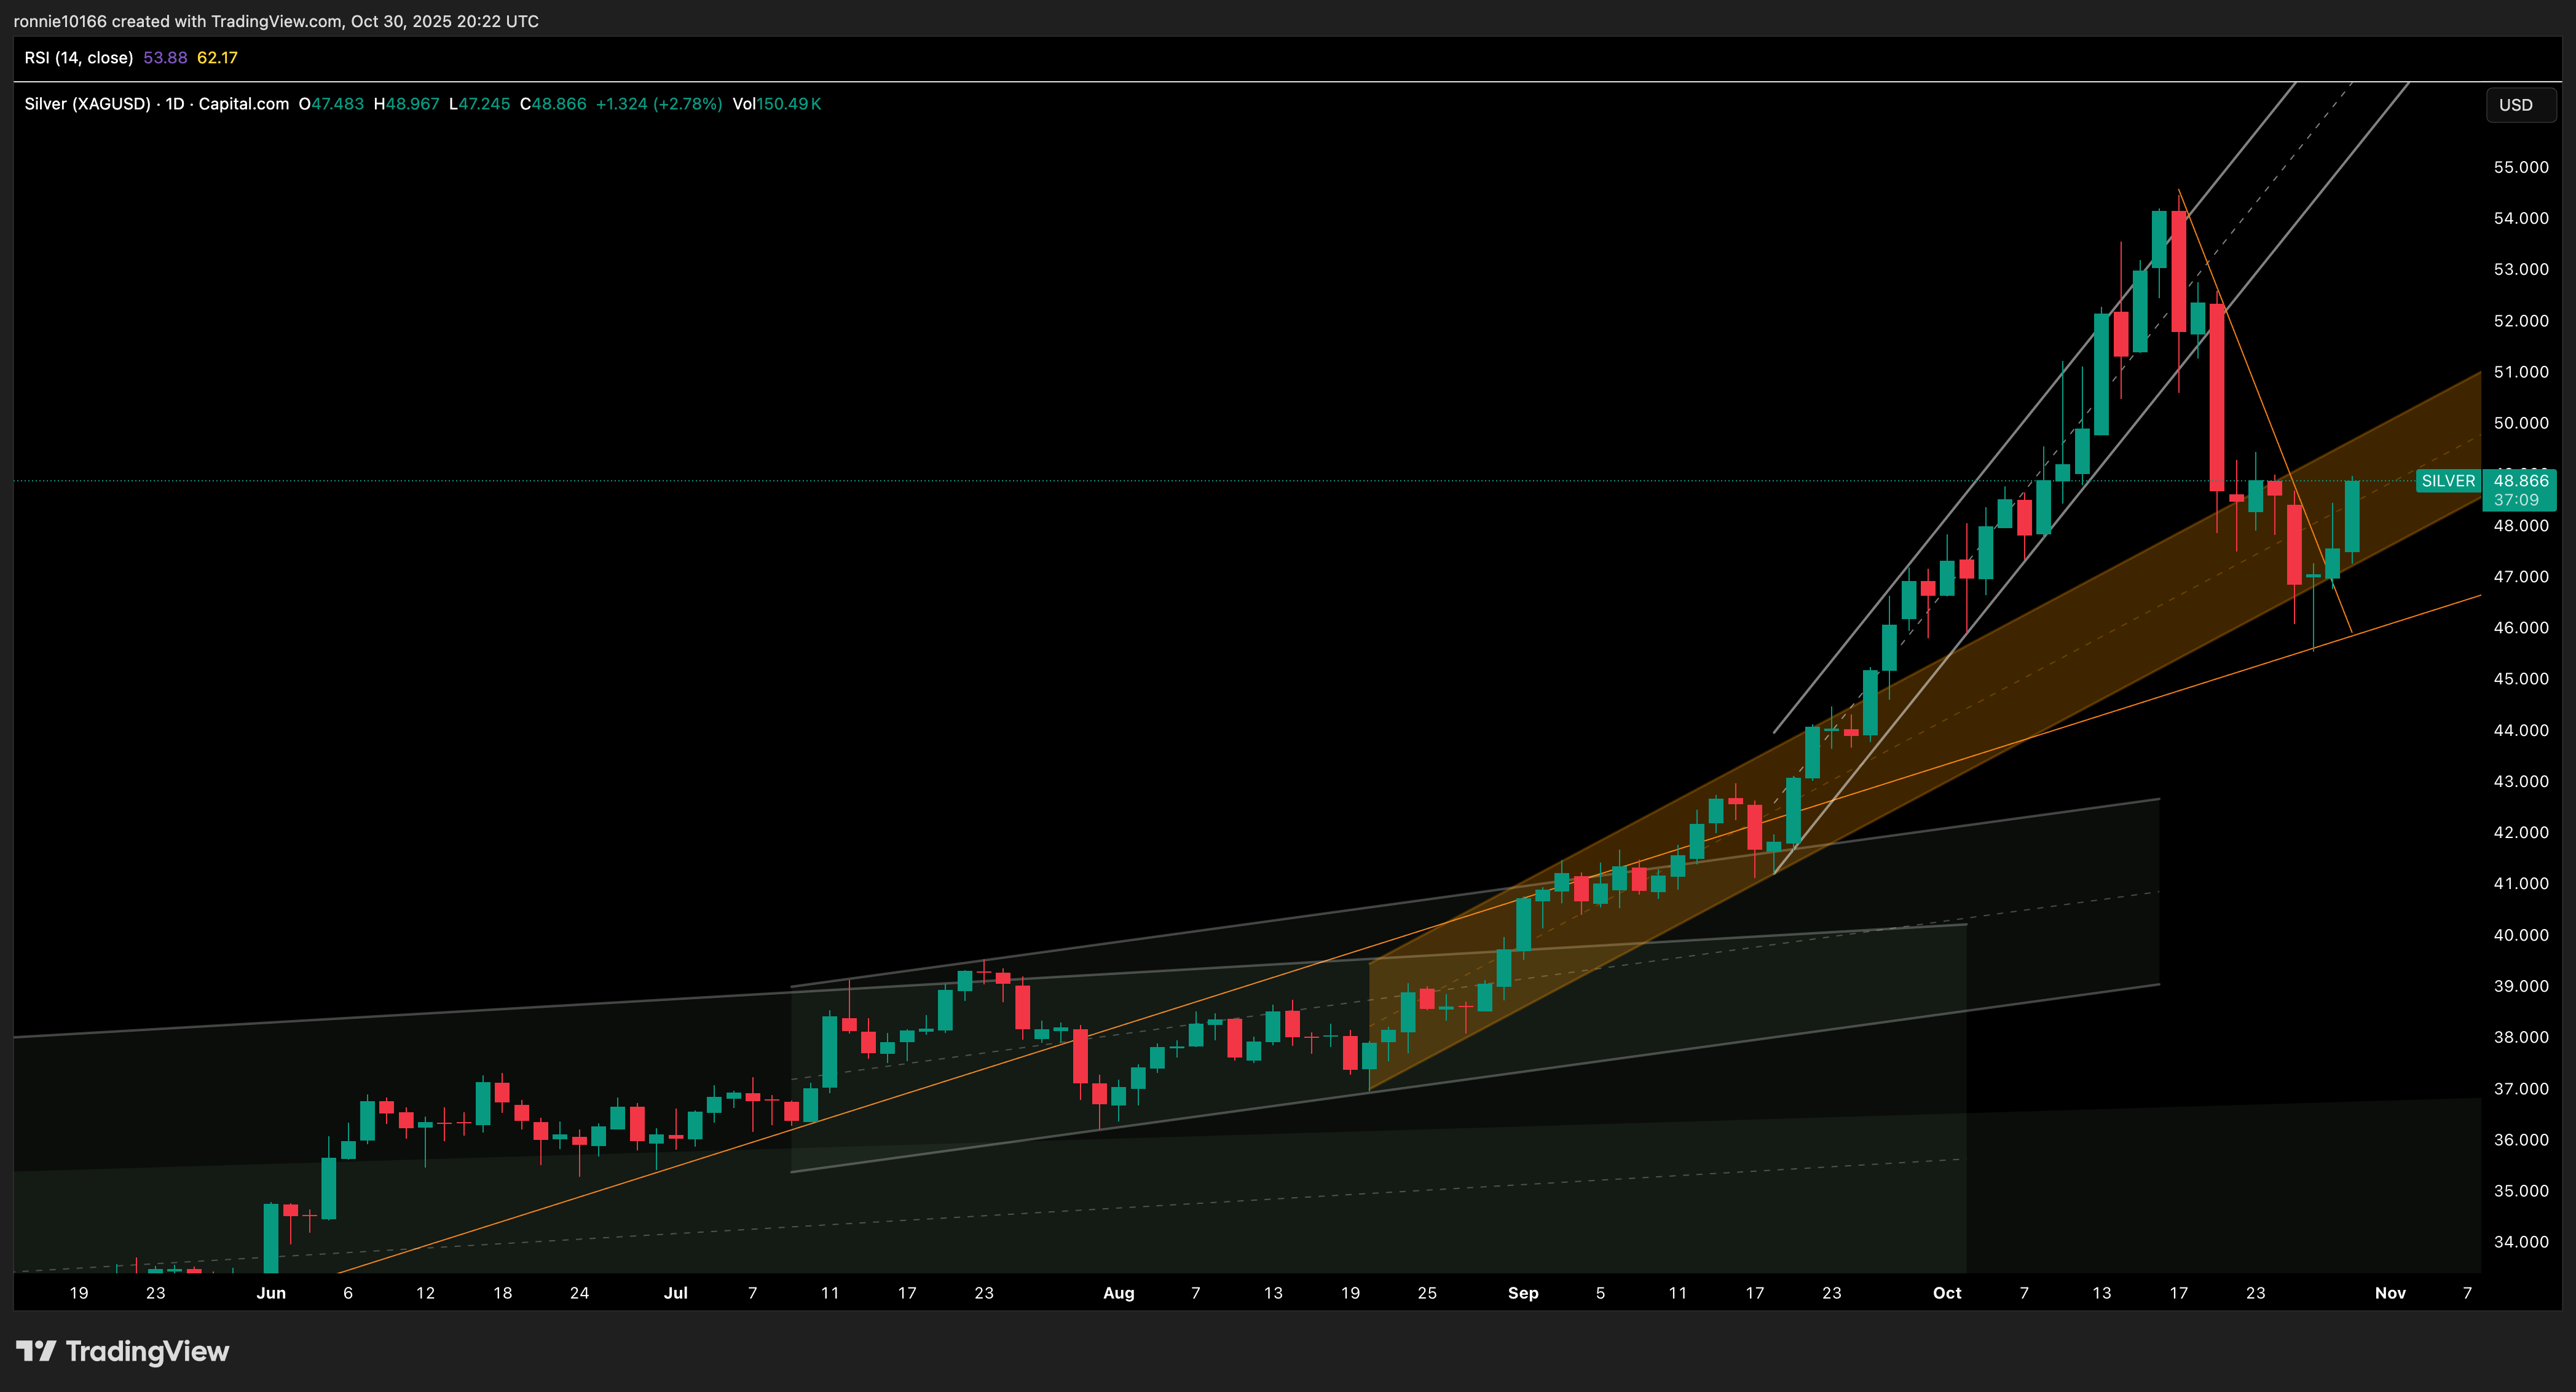The height and width of the screenshot is (1392, 2576).
Task: Select the purple RSI value 53.88
Action: 165,57
